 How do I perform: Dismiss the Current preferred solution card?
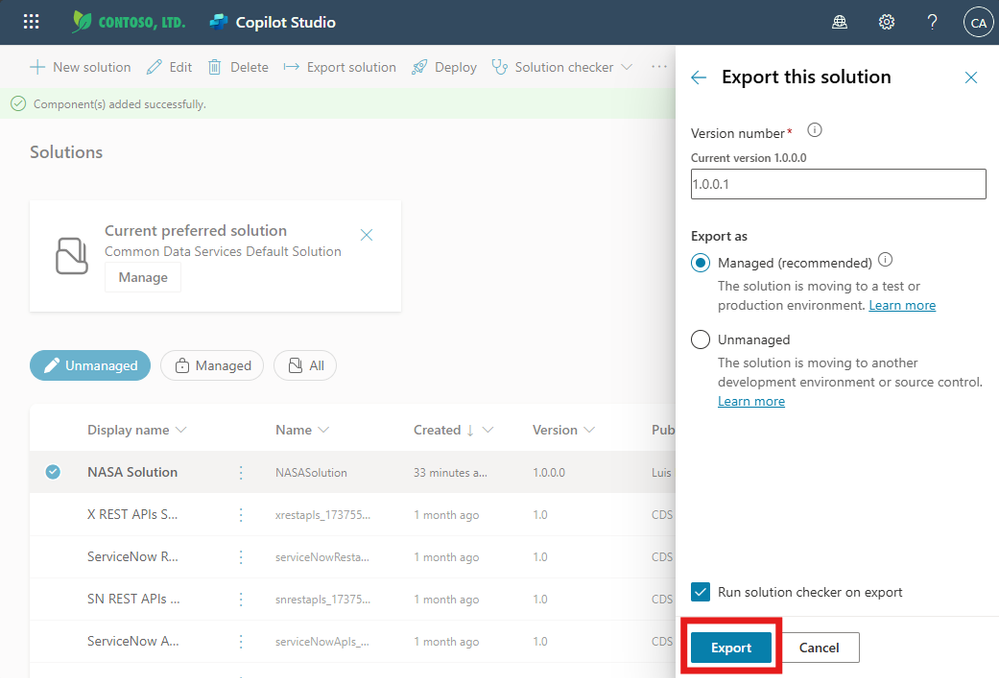[366, 235]
